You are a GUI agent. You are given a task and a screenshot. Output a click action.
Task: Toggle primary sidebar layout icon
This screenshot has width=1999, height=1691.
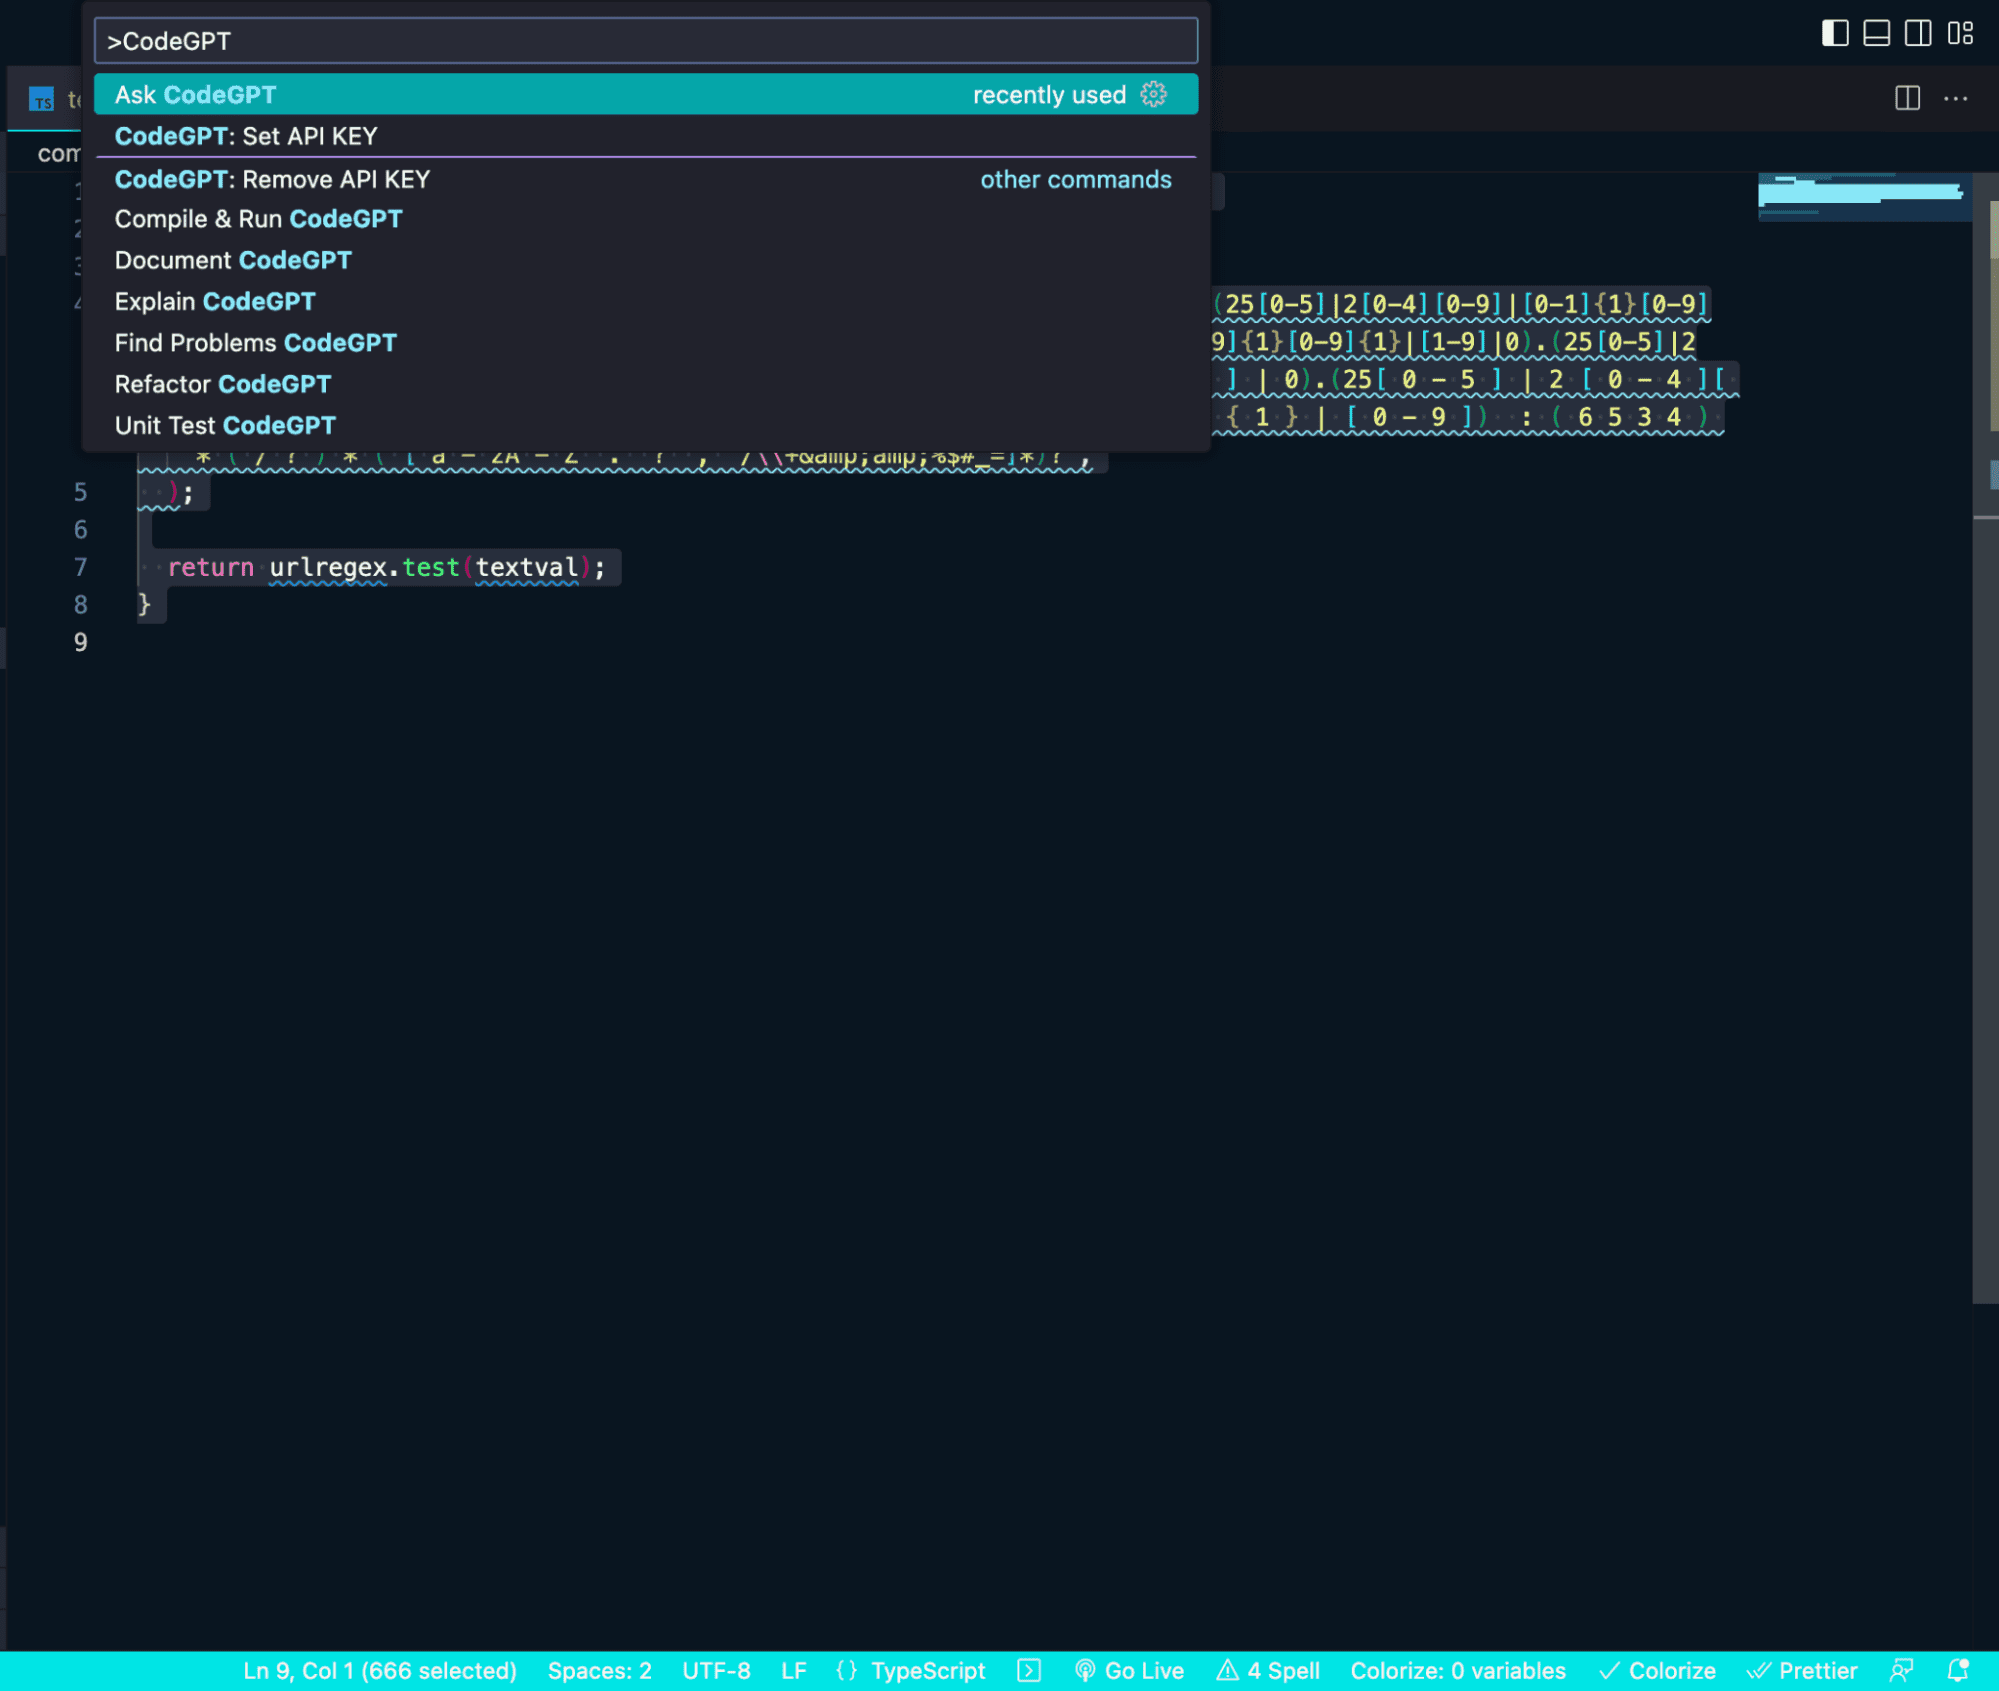1834,33
